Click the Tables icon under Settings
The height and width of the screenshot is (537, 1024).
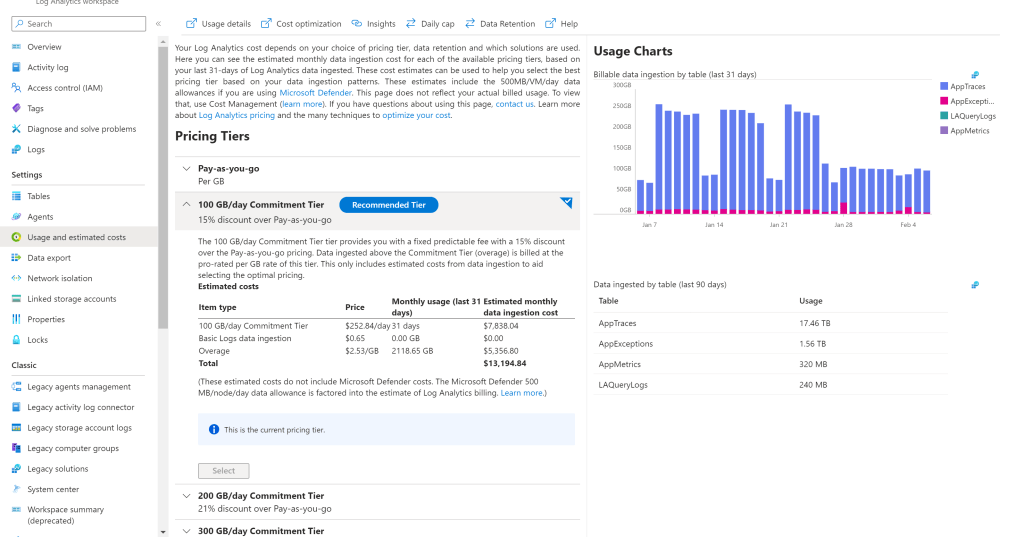(x=16, y=196)
